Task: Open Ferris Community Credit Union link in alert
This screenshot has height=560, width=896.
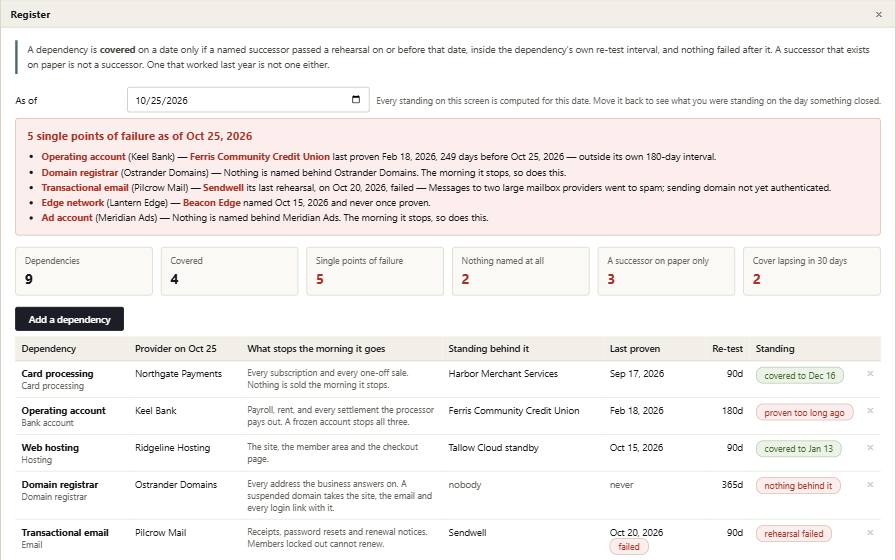Action: point(259,157)
